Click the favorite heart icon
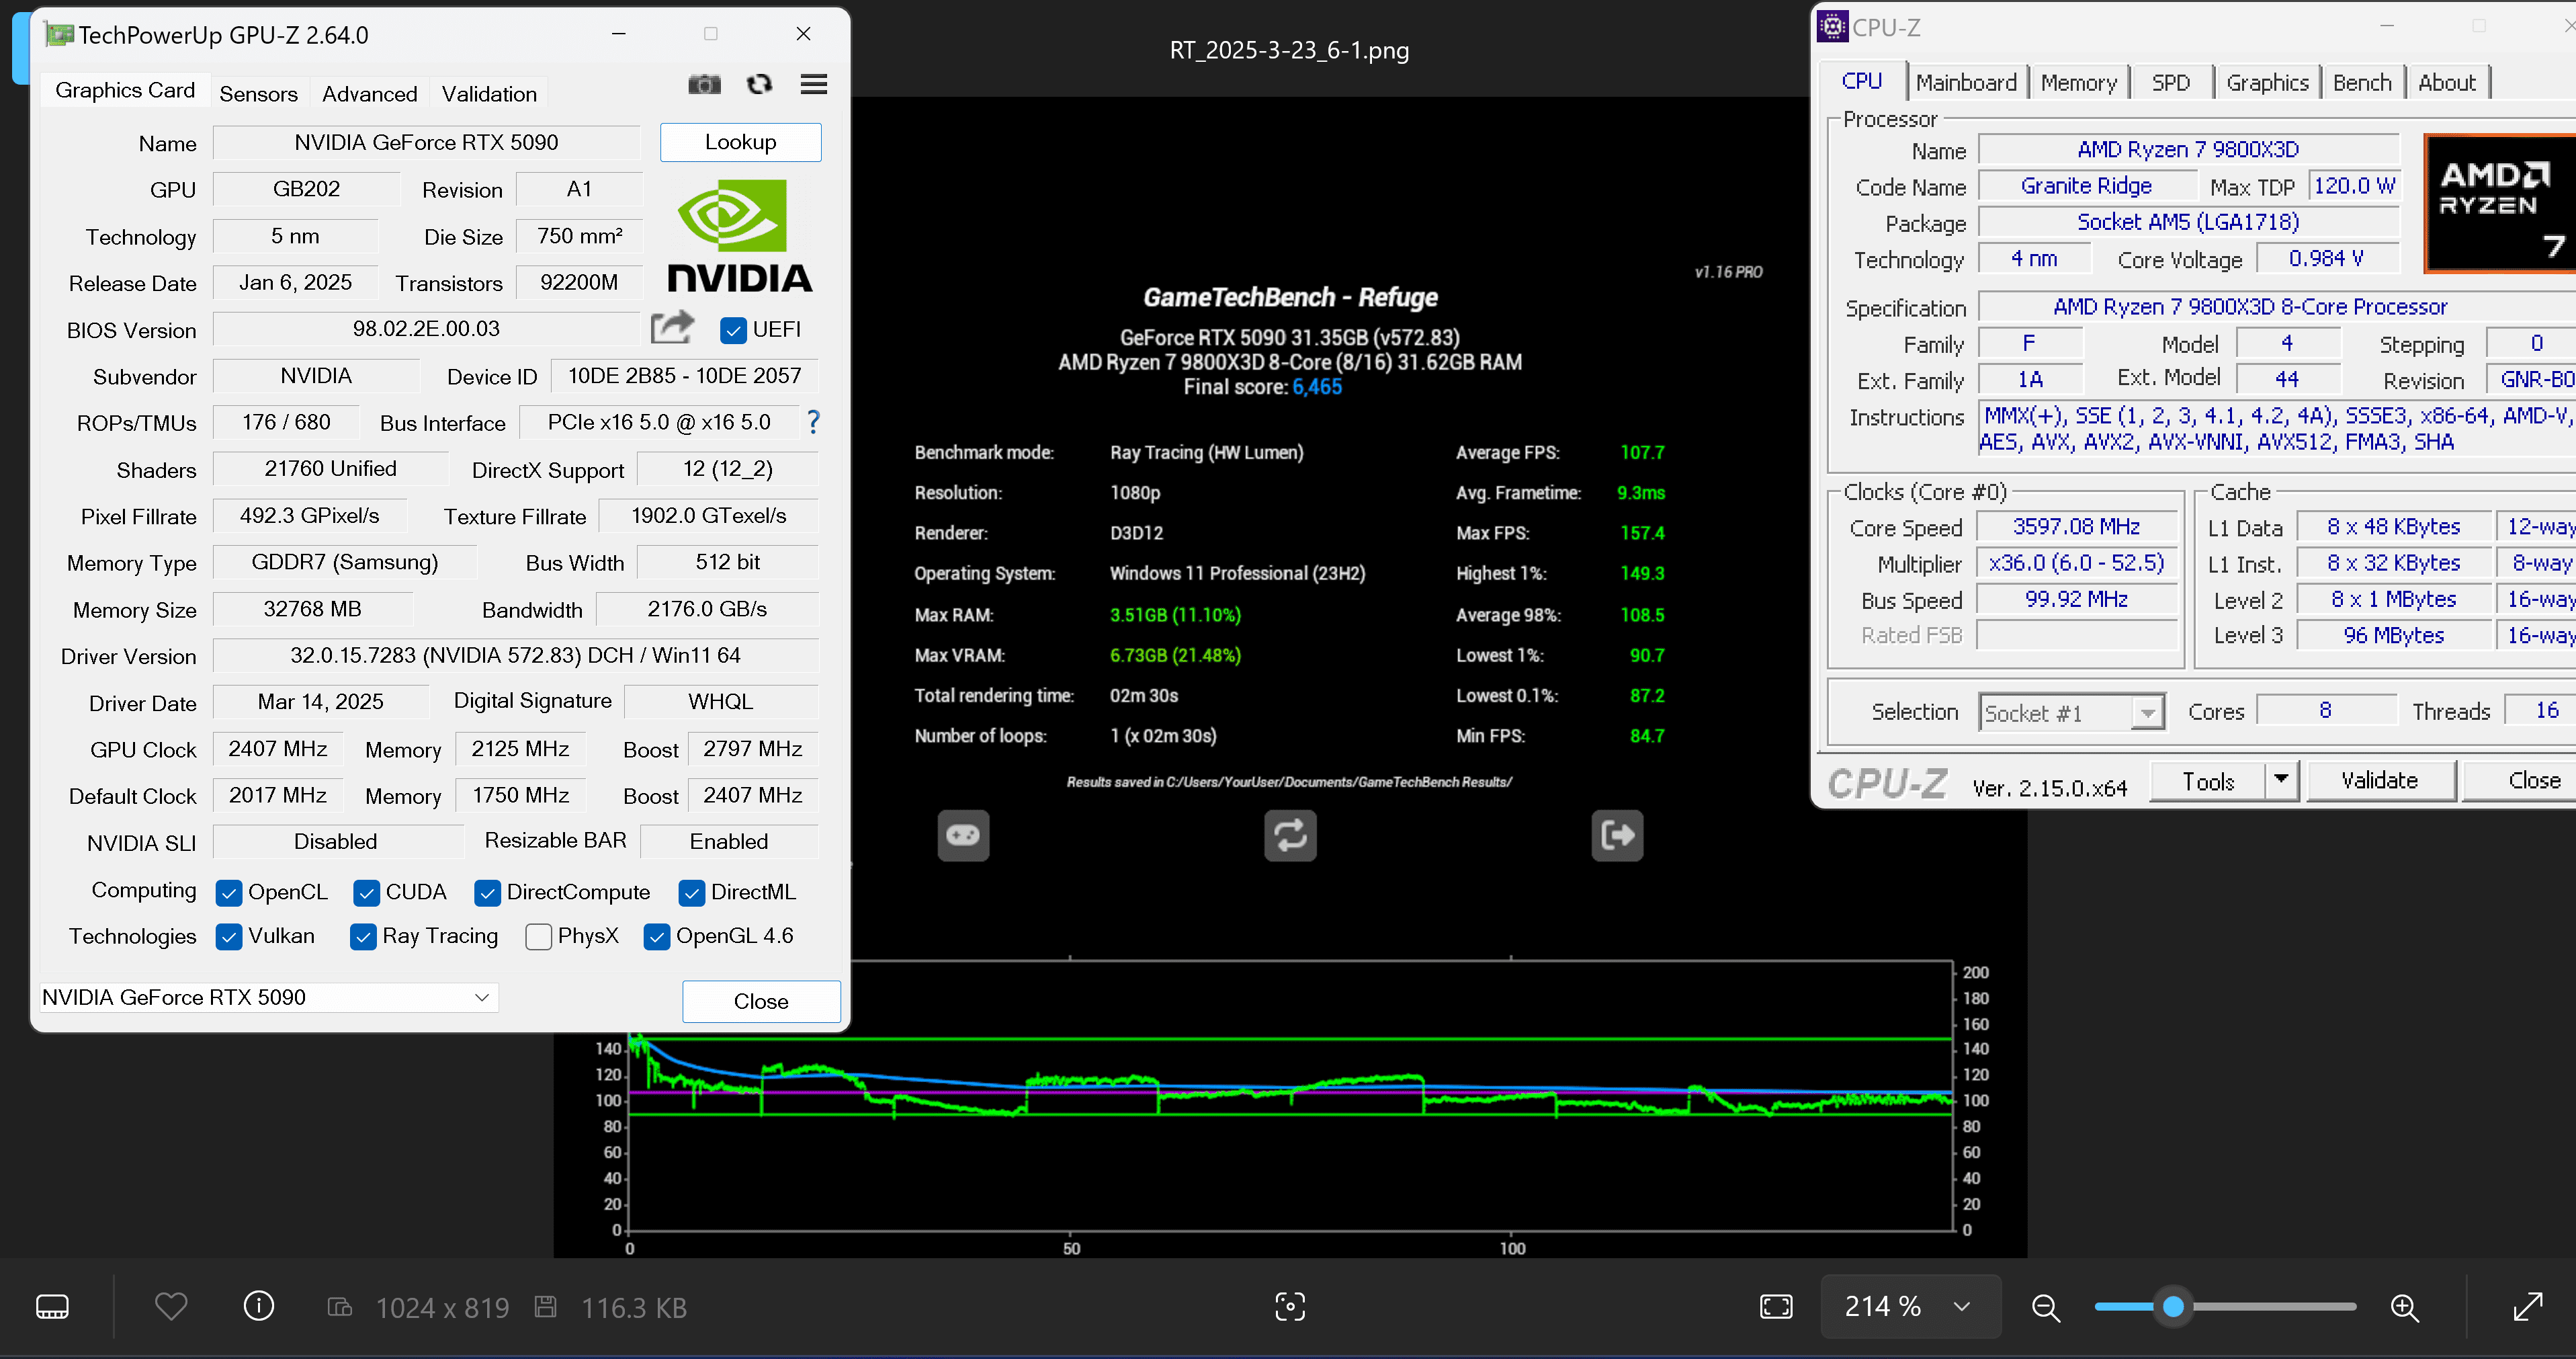Viewport: 2576px width, 1359px height. (x=171, y=1306)
